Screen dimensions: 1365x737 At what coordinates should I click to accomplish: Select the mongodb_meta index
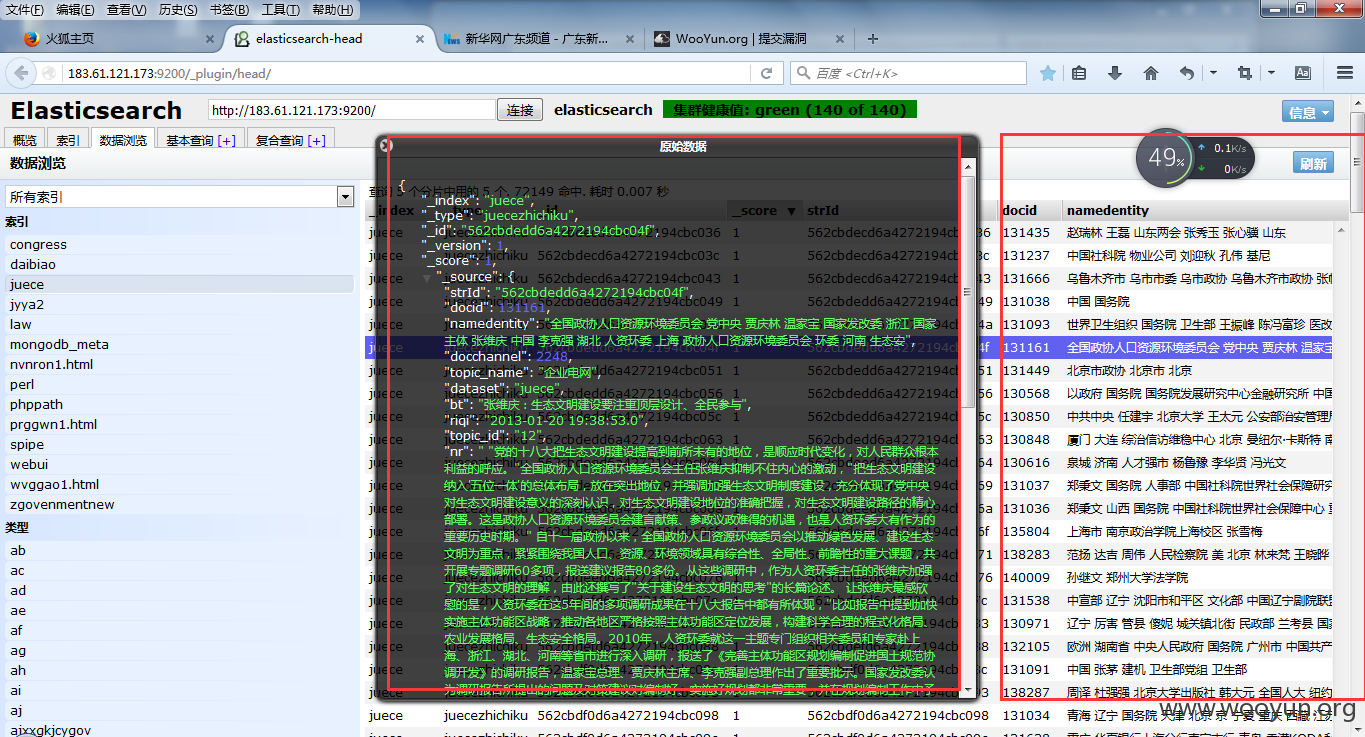pos(179,344)
